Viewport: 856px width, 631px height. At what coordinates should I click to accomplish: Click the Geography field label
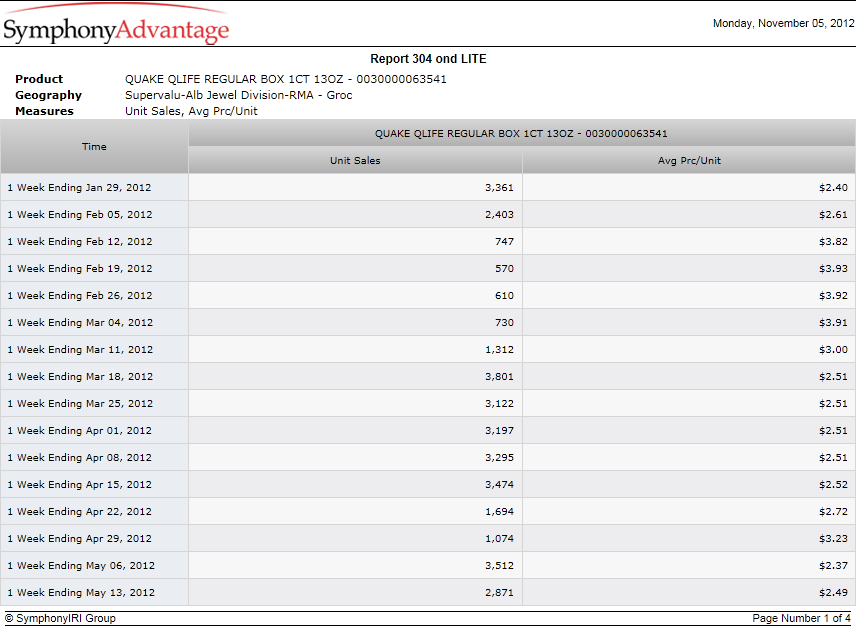click(x=48, y=95)
